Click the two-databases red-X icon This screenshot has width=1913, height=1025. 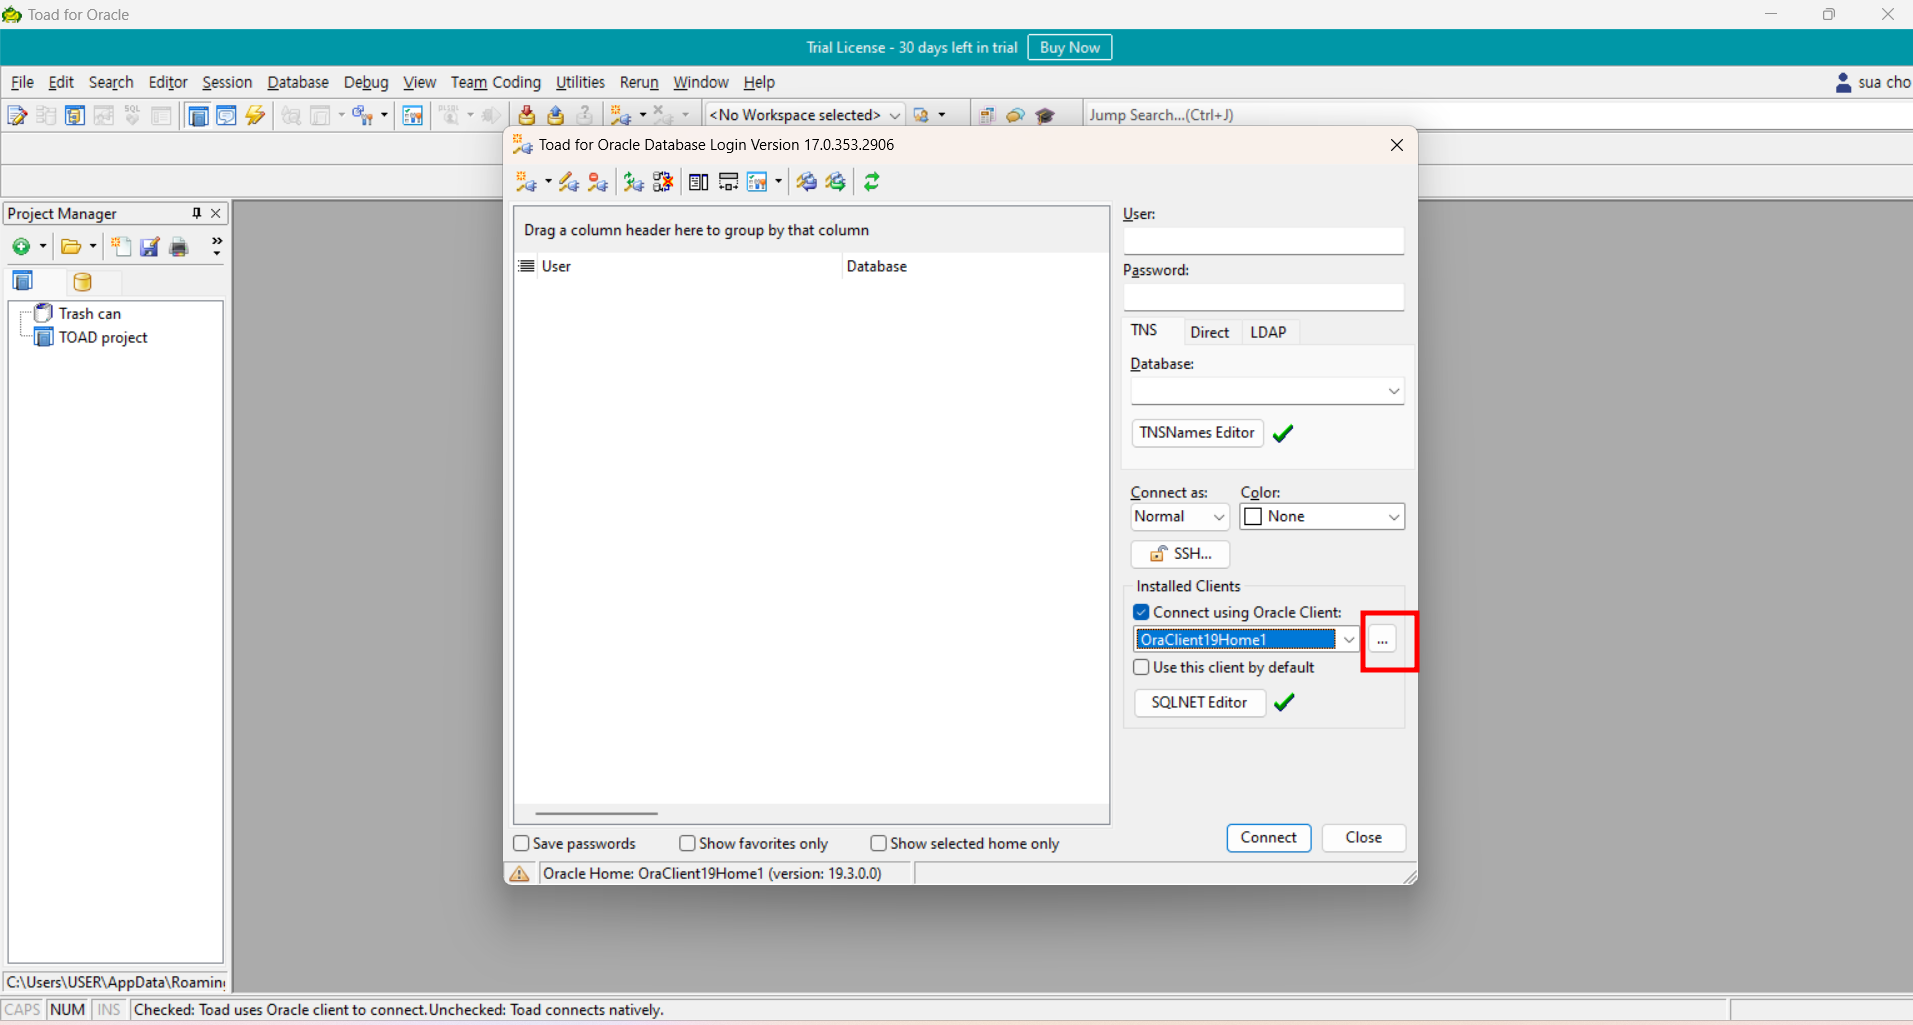click(x=663, y=181)
